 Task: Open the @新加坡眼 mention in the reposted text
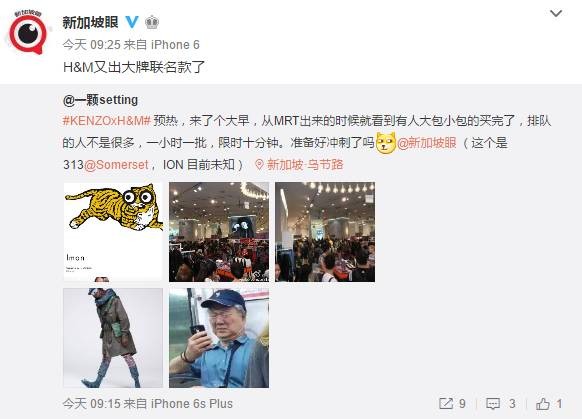pyautogui.click(x=427, y=143)
